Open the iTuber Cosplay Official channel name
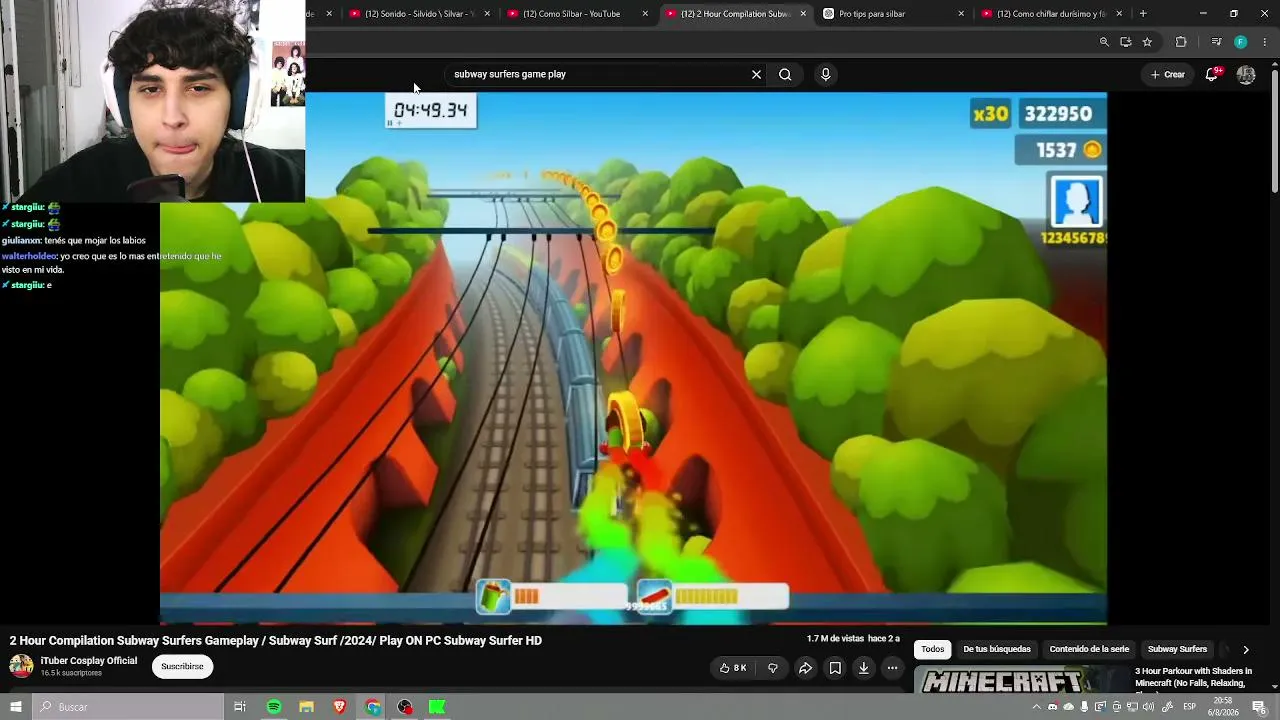Screen dimensions: 1280x720 pos(89,661)
